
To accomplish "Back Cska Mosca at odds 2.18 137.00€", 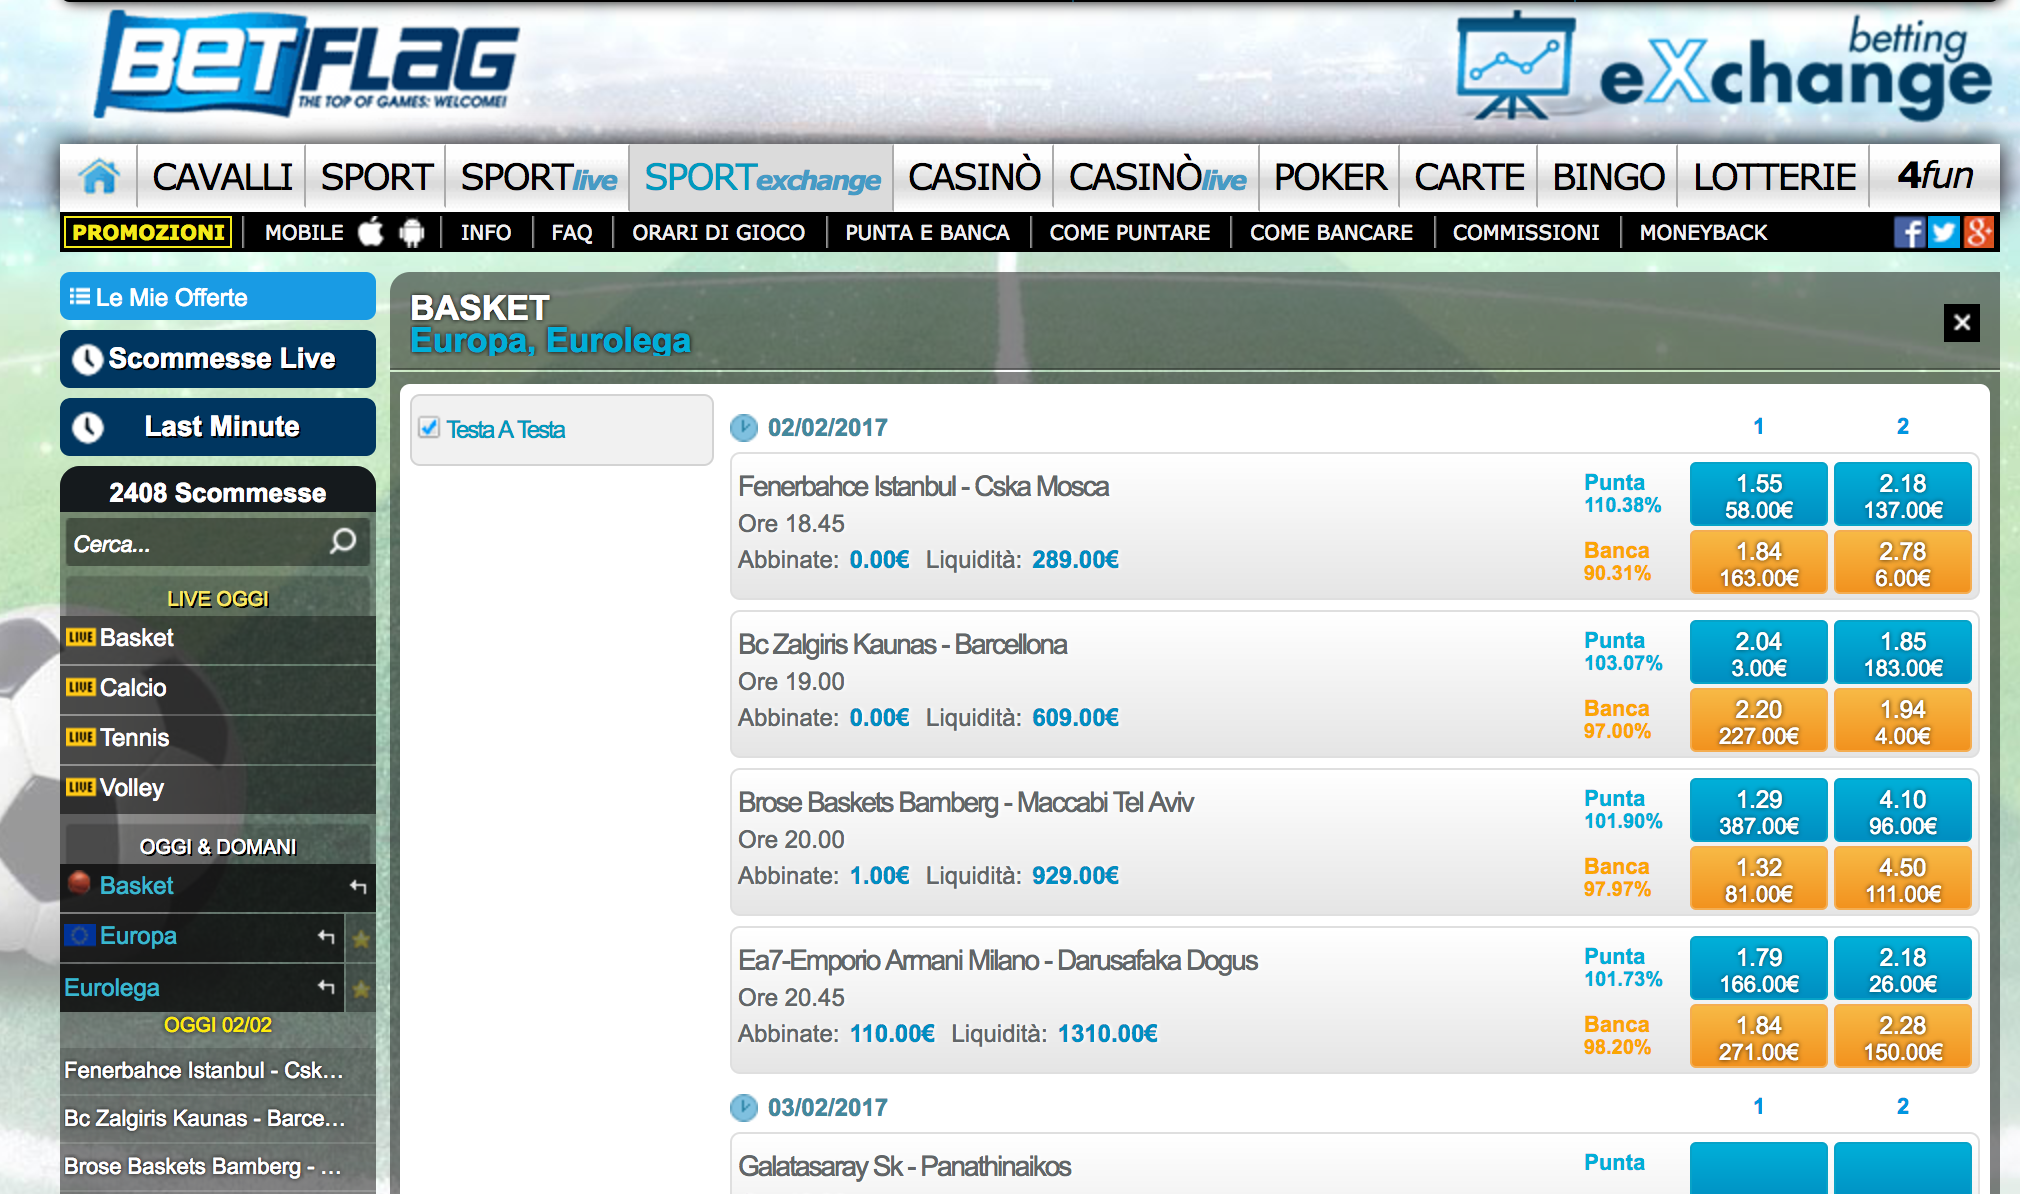I will pyautogui.click(x=1902, y=495).
